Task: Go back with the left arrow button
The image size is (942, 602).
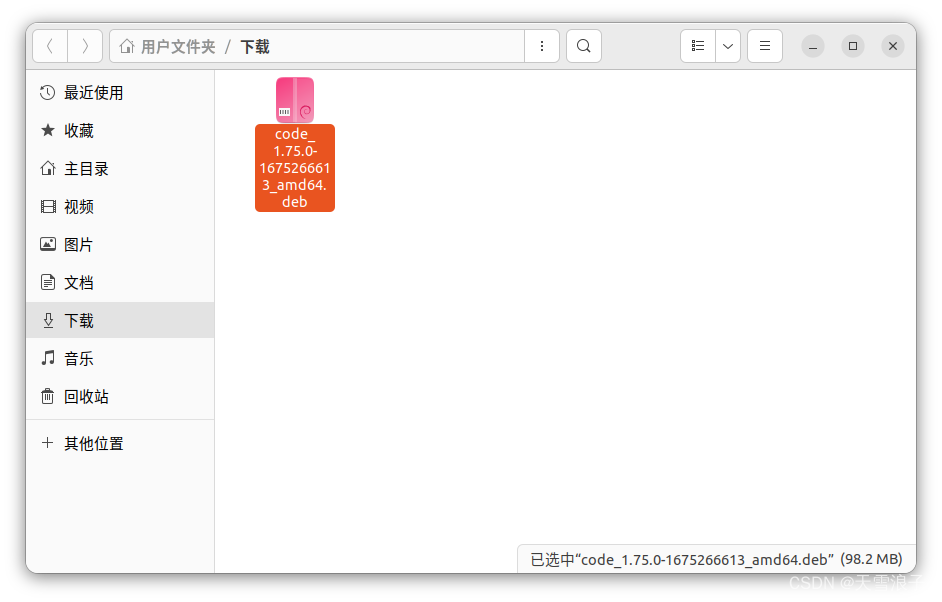Action: point(50,46)
